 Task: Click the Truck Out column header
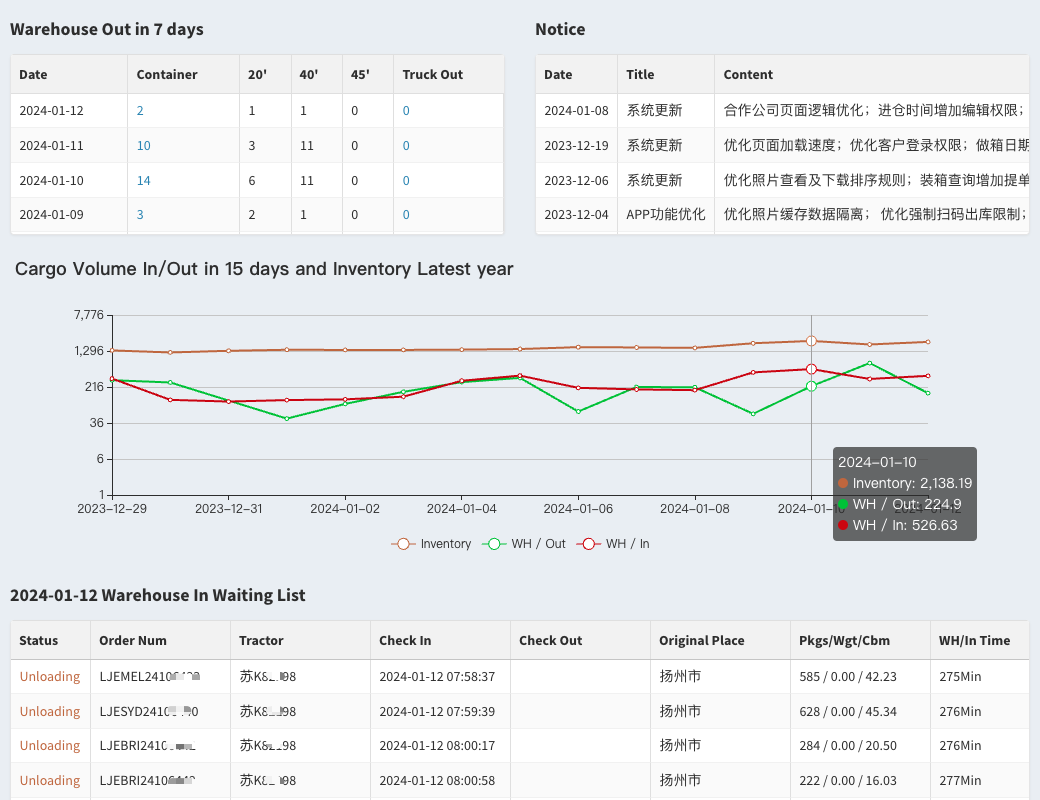(x=432, y=74)
